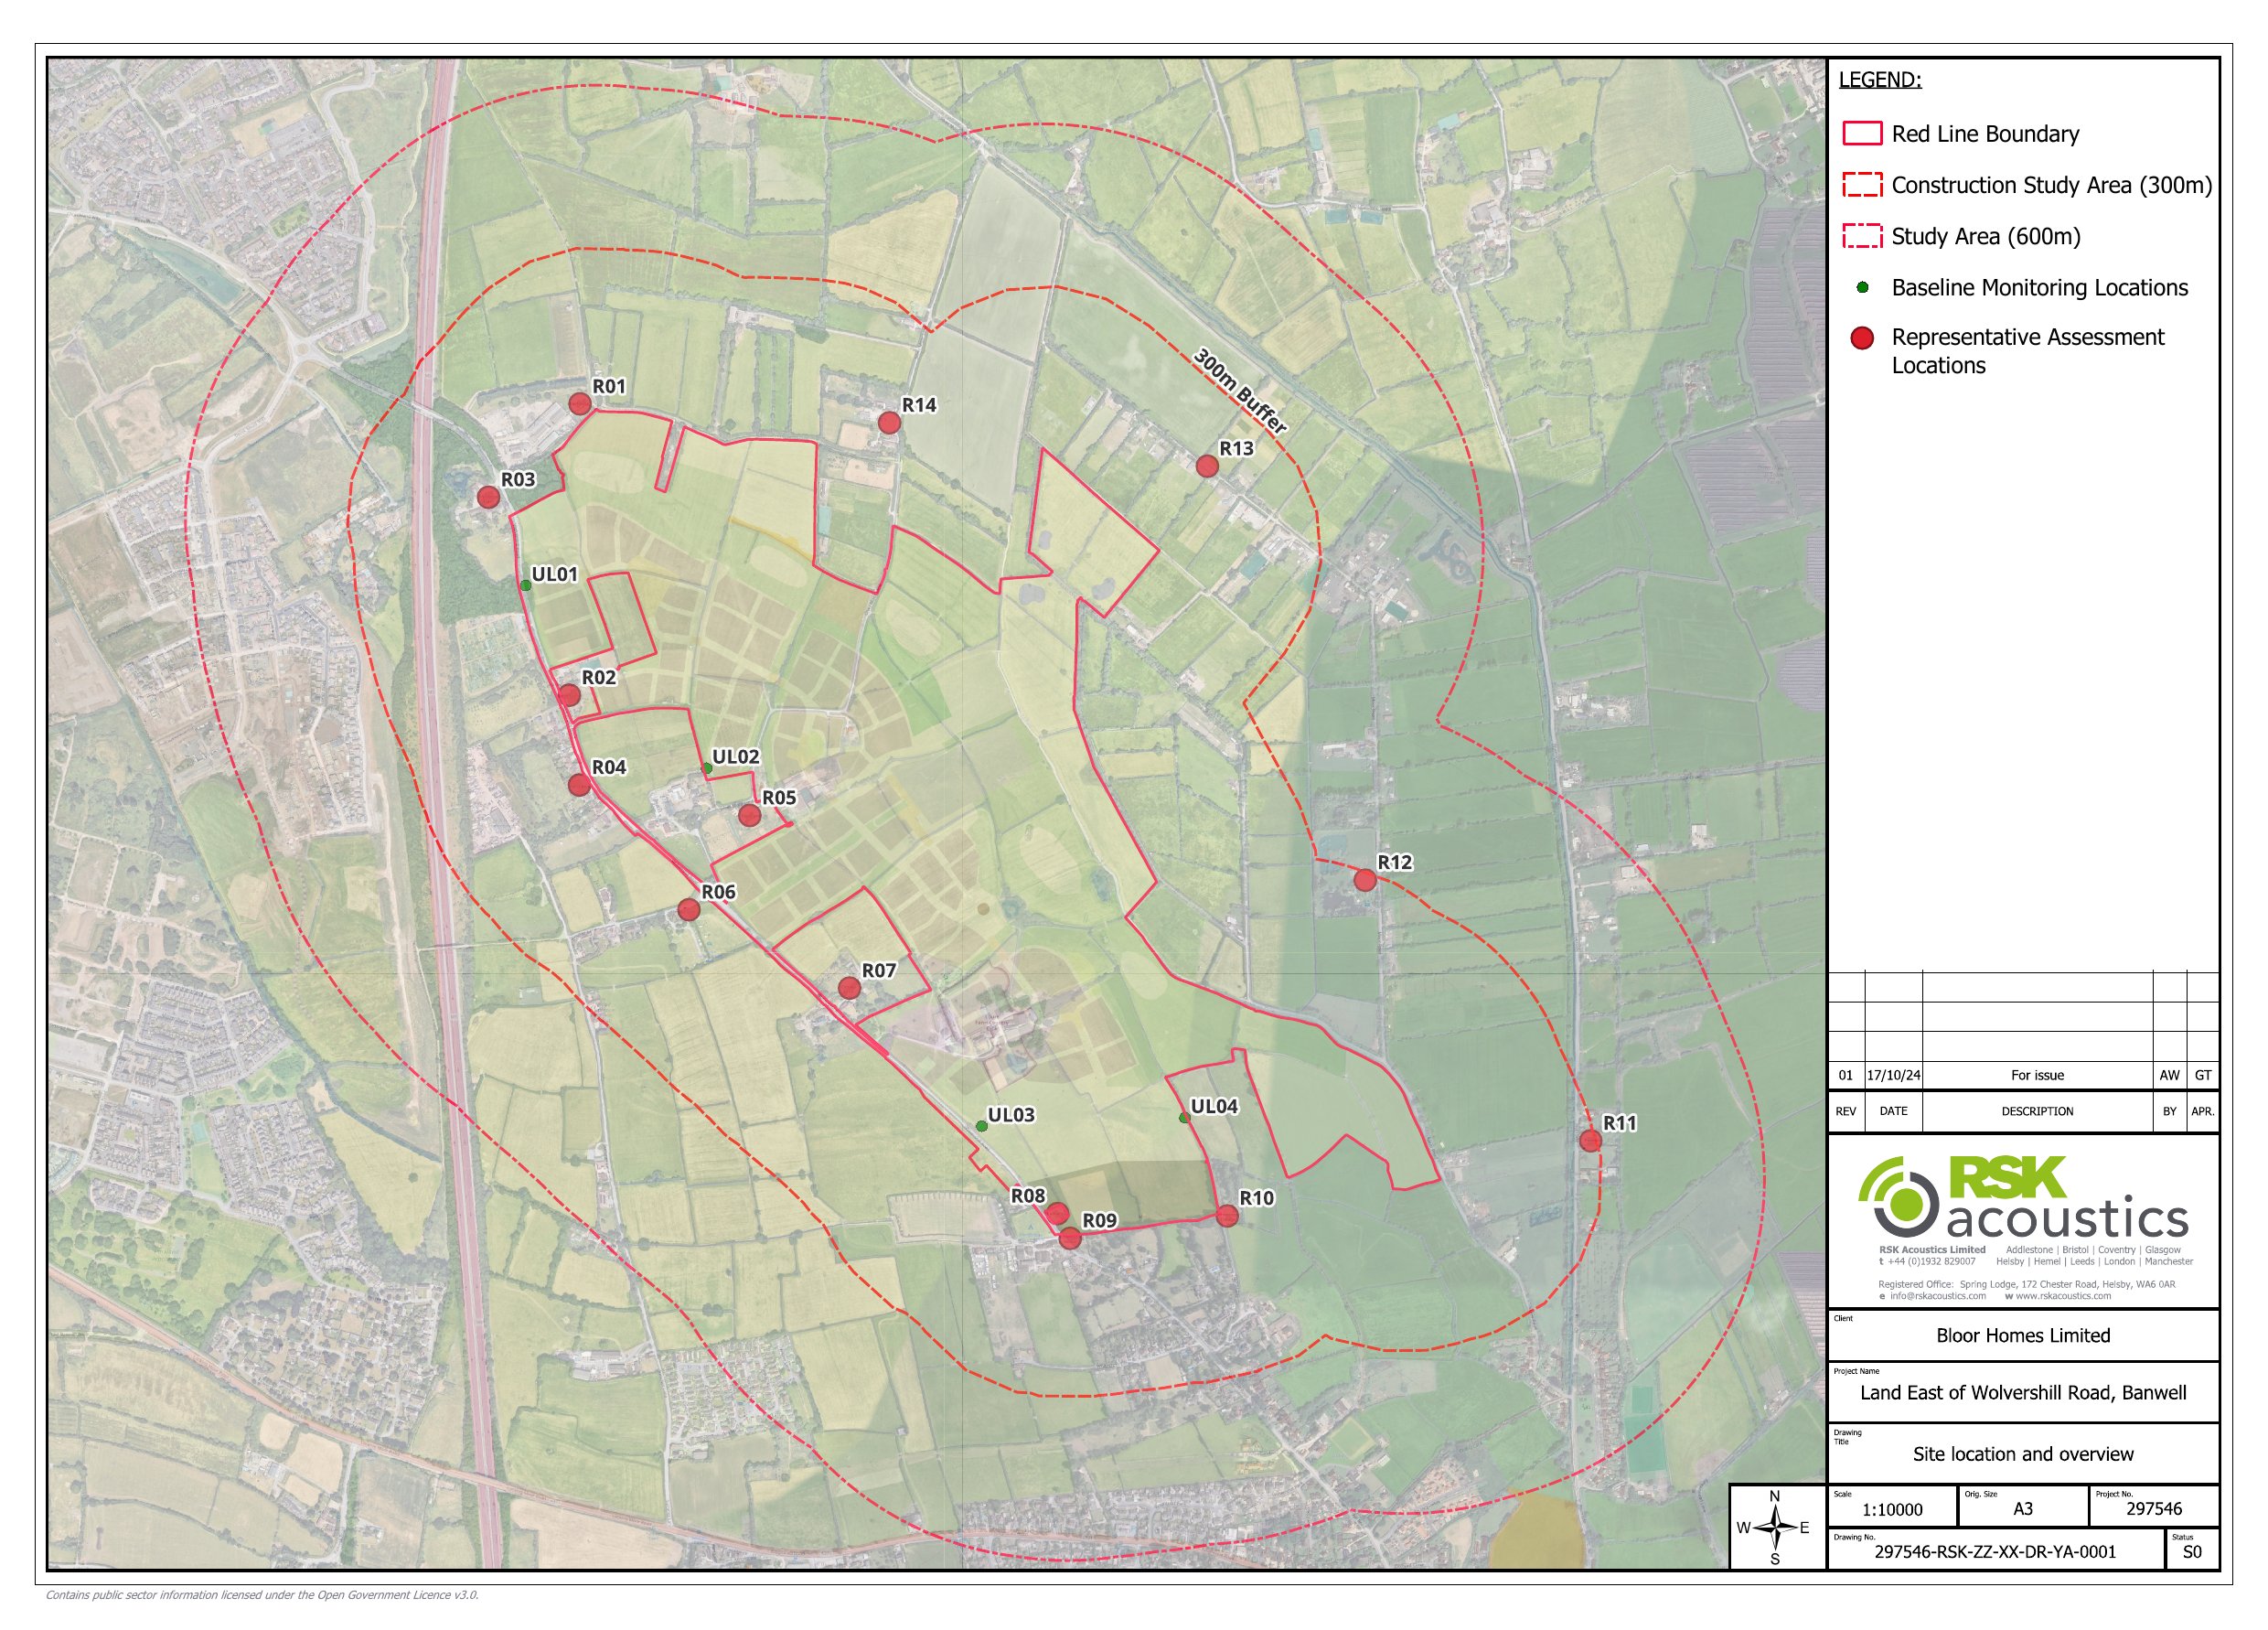The height and width of the screenshot is (1630, 2268).
Task: Click the info@rskacoustics.com email text
Action: click(x=1937, y=1296)
